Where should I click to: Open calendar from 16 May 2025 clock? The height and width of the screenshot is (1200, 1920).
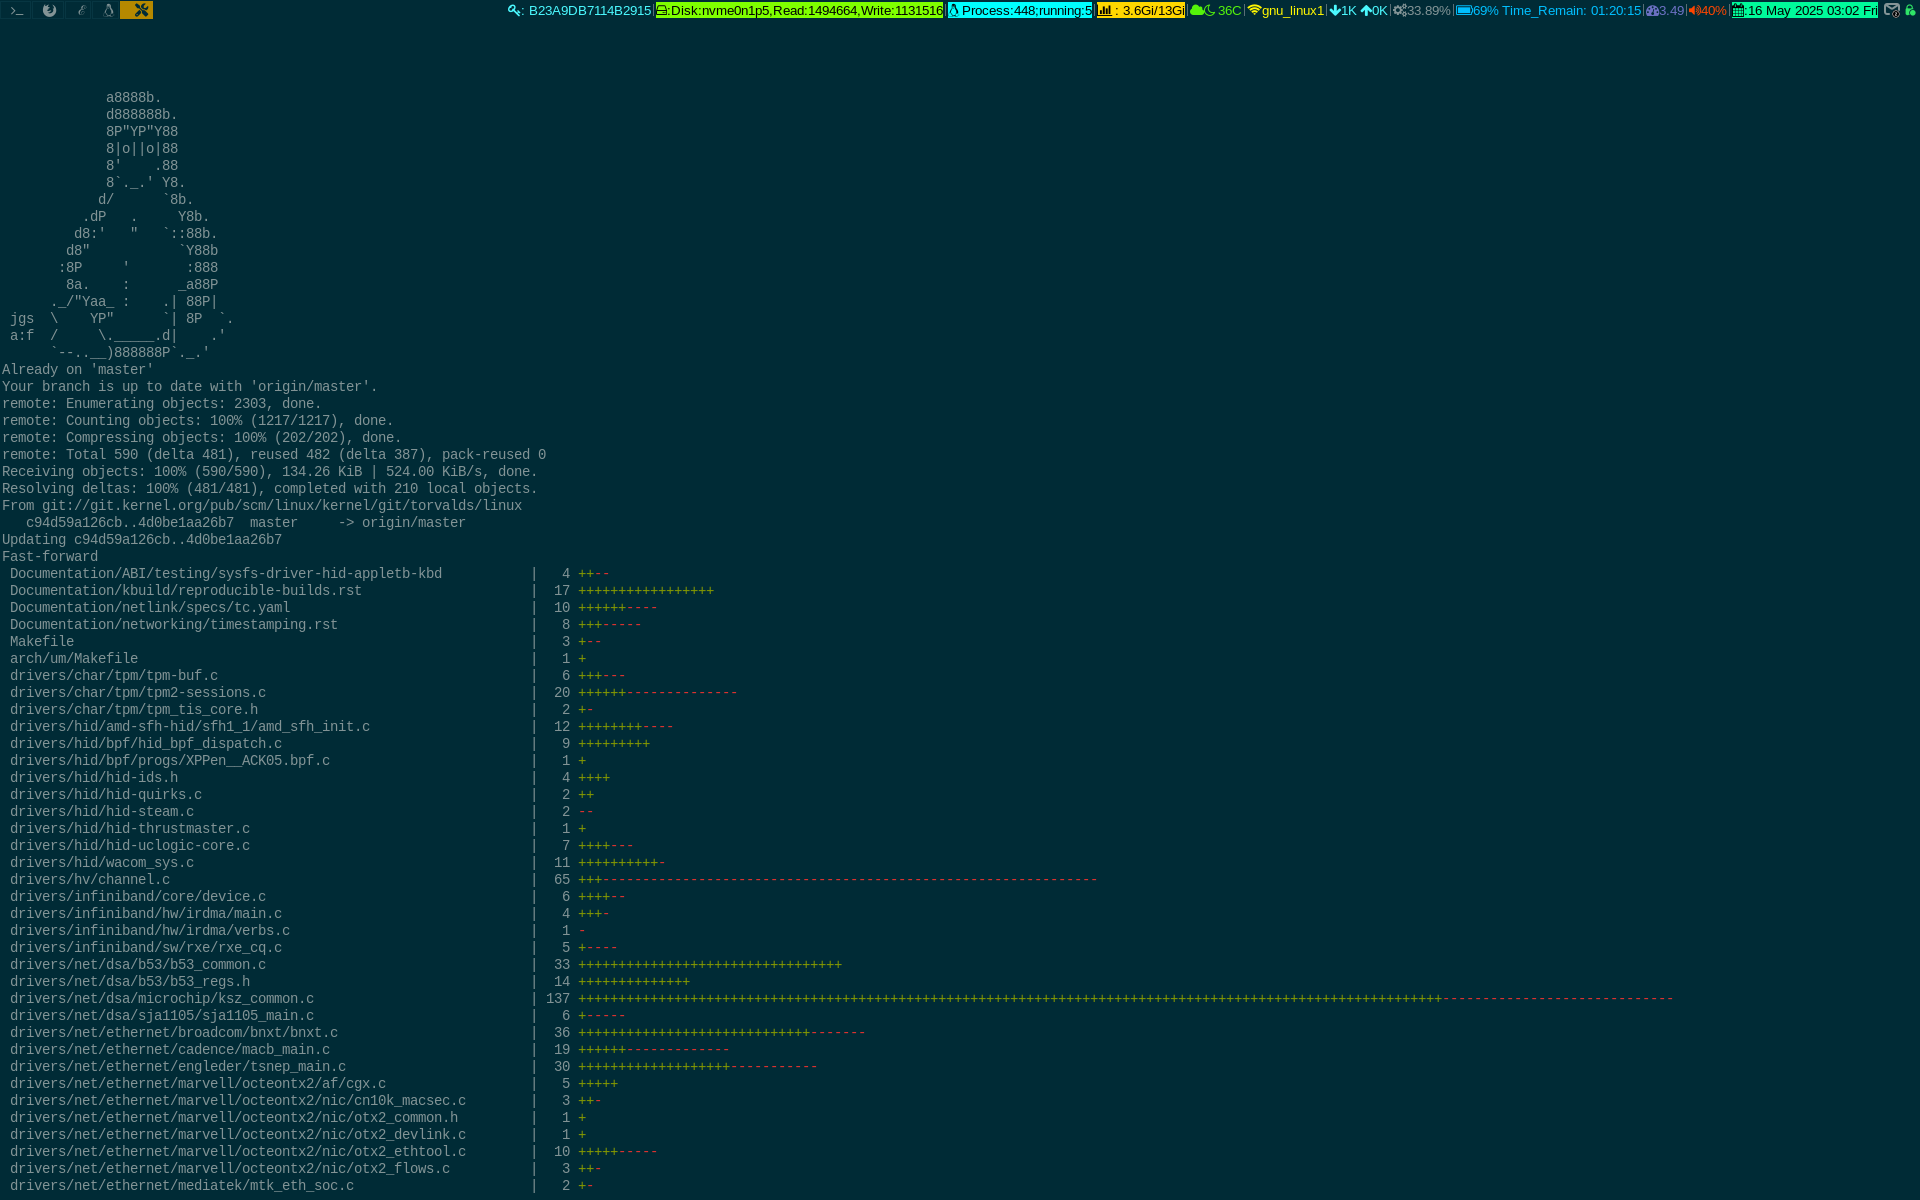(1805, 11)
